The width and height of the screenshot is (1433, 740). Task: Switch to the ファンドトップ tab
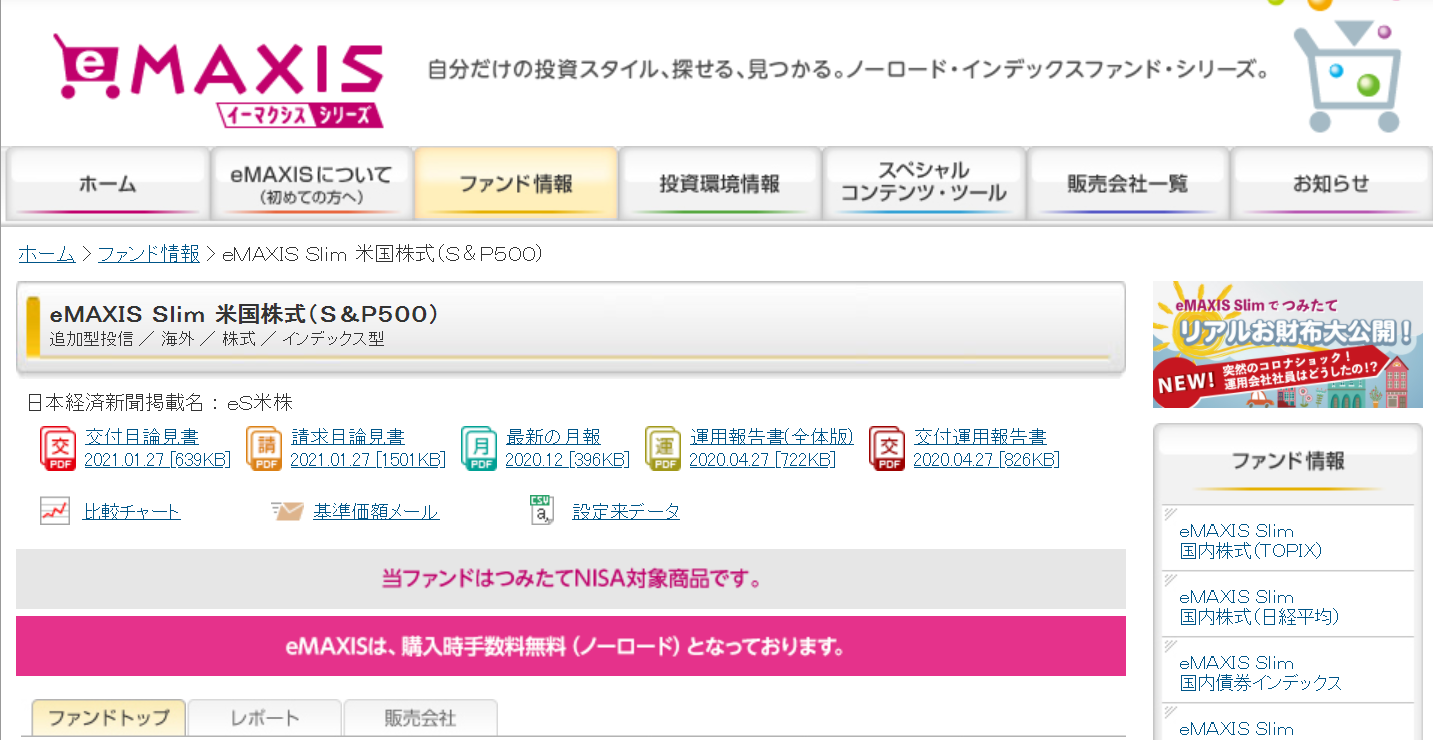[x=109, y=718]
